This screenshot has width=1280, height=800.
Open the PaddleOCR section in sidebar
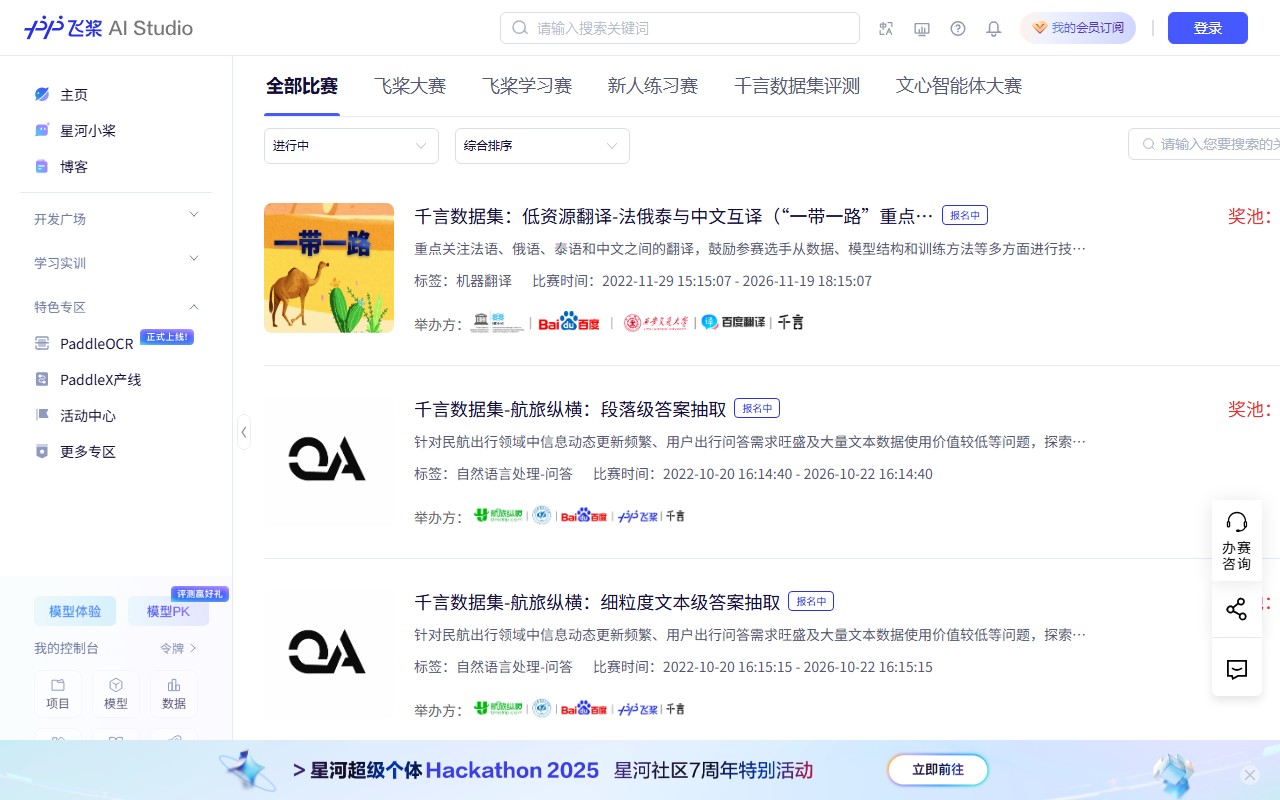(x=97, y=343)
